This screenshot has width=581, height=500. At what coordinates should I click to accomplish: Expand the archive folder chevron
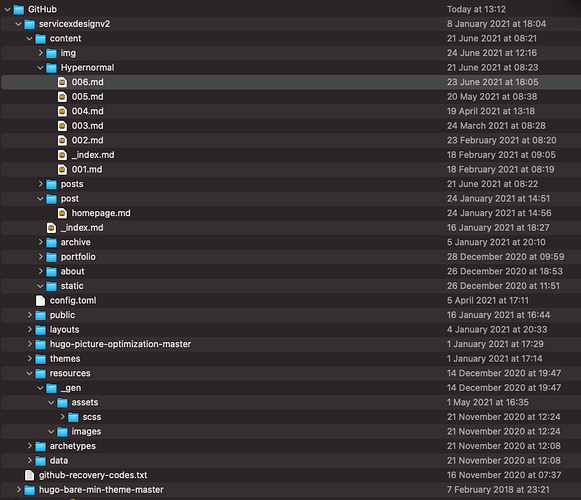point(40,242)
